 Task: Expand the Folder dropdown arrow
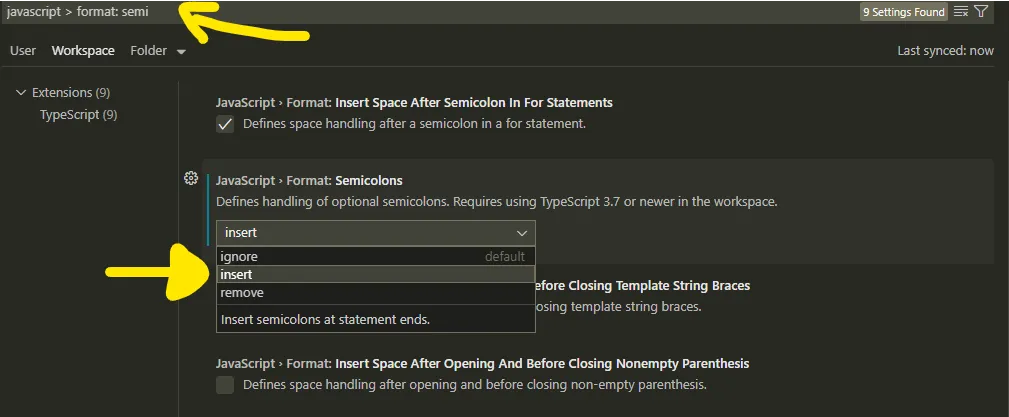(x=181, y=51)
